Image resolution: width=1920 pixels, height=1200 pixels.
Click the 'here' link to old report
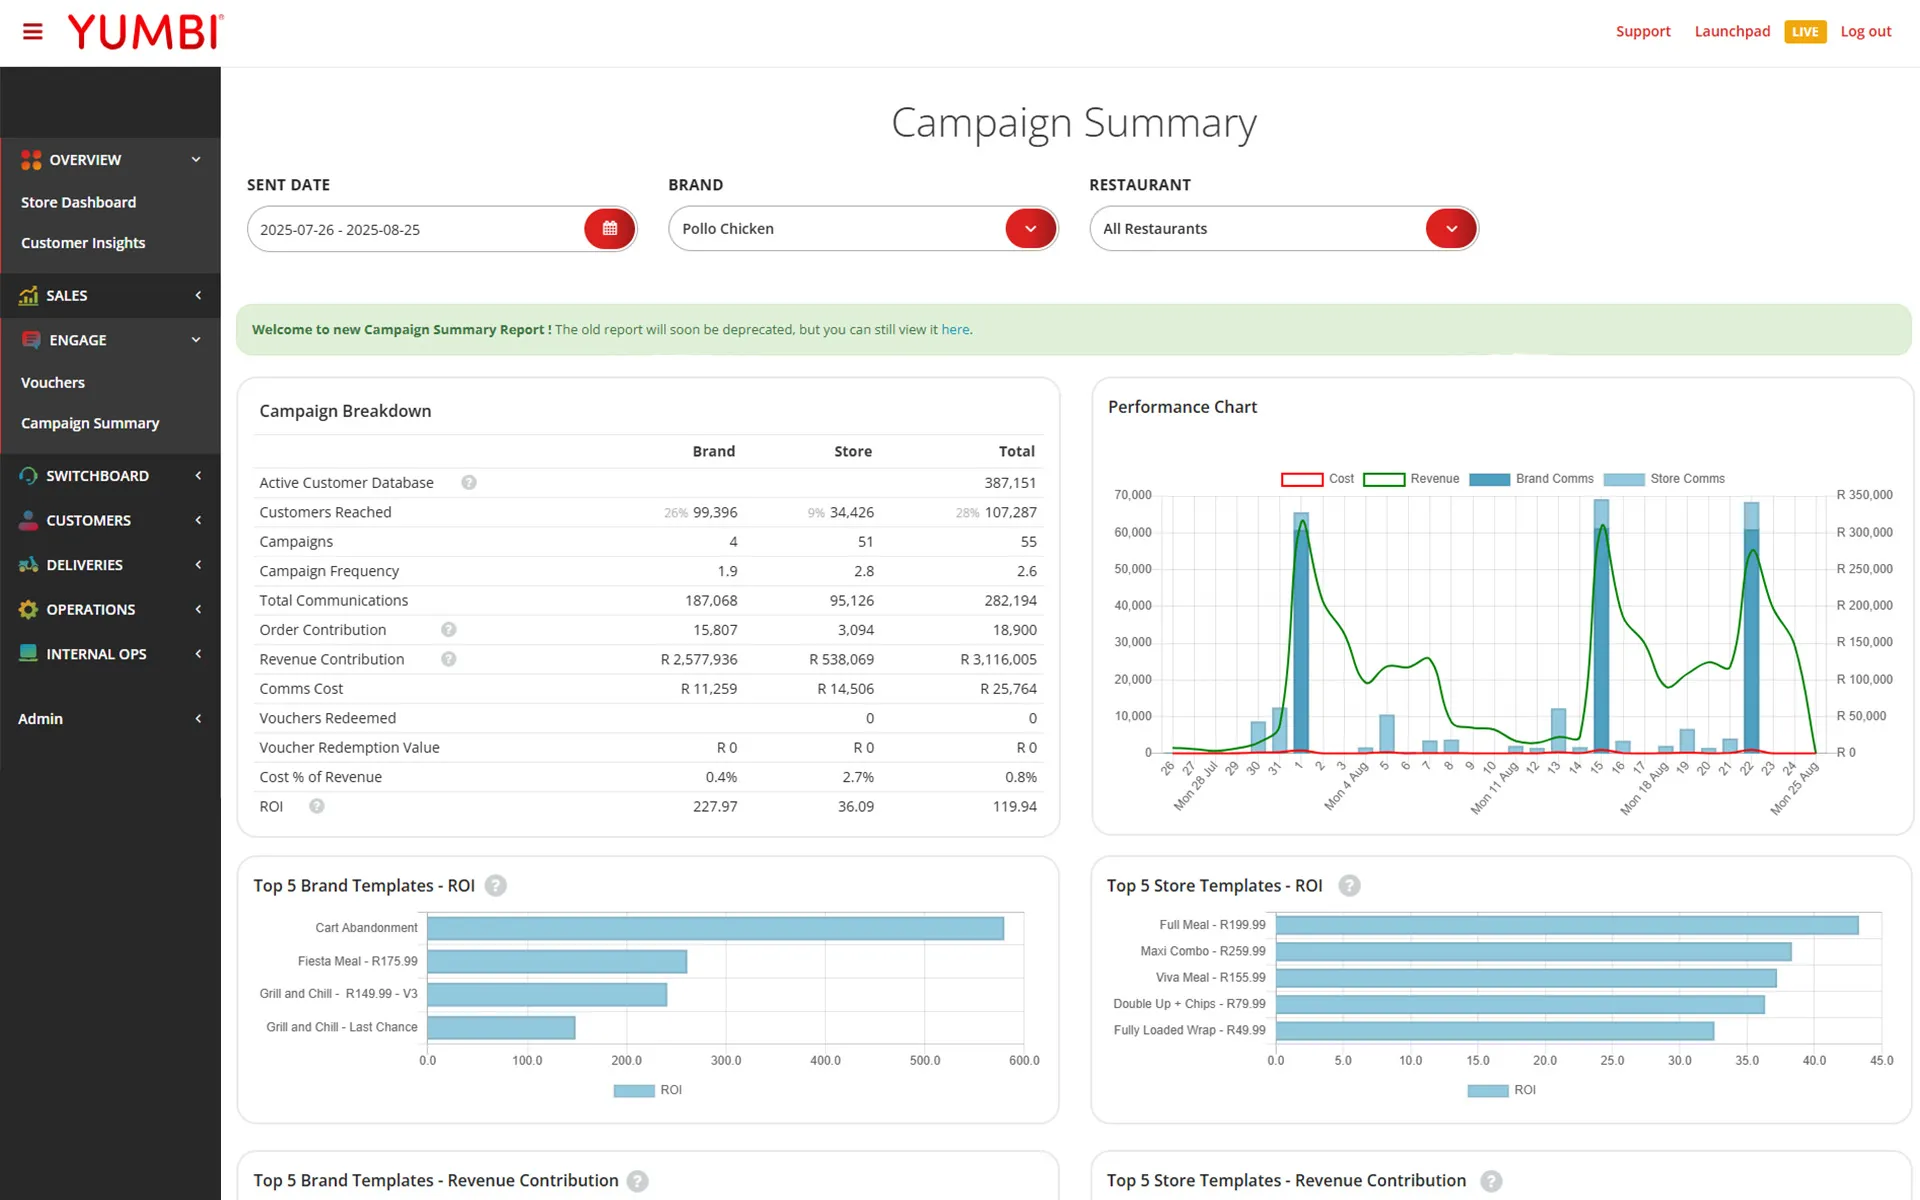pyautogui.click(x=955, y=329)
